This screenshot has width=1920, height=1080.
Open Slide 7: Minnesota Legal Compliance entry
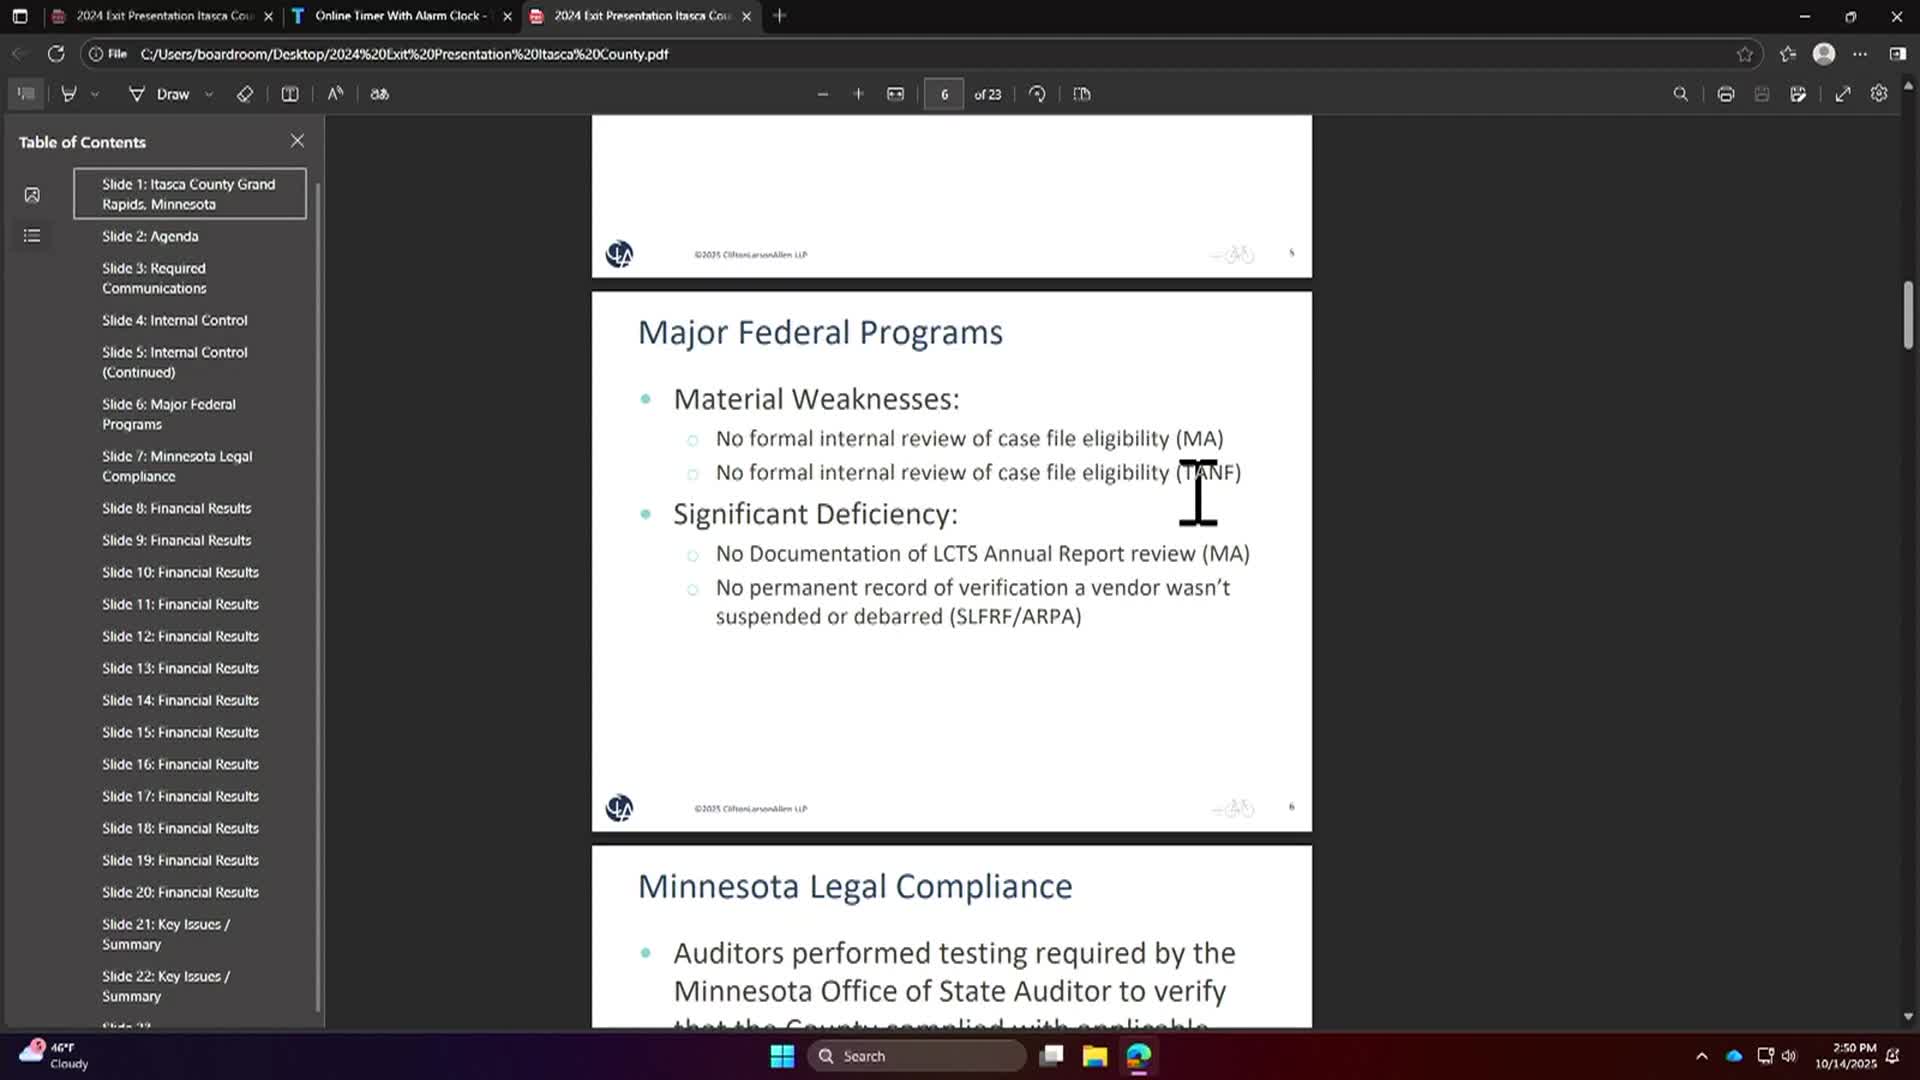[x=177, y=466]
